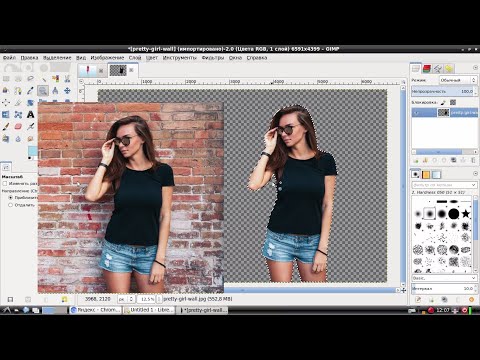This screenshot has width=480, height=360.
Task: Select the Paths tool
Action: point(18,91)
